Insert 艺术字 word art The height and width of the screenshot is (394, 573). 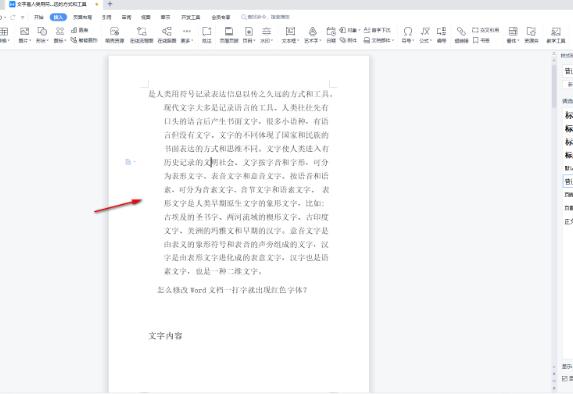click(312, 34)
